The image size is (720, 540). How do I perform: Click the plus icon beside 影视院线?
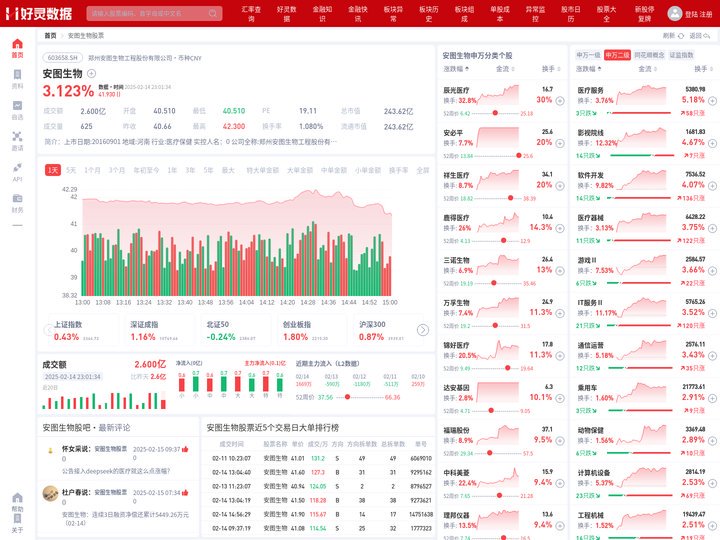712,143
